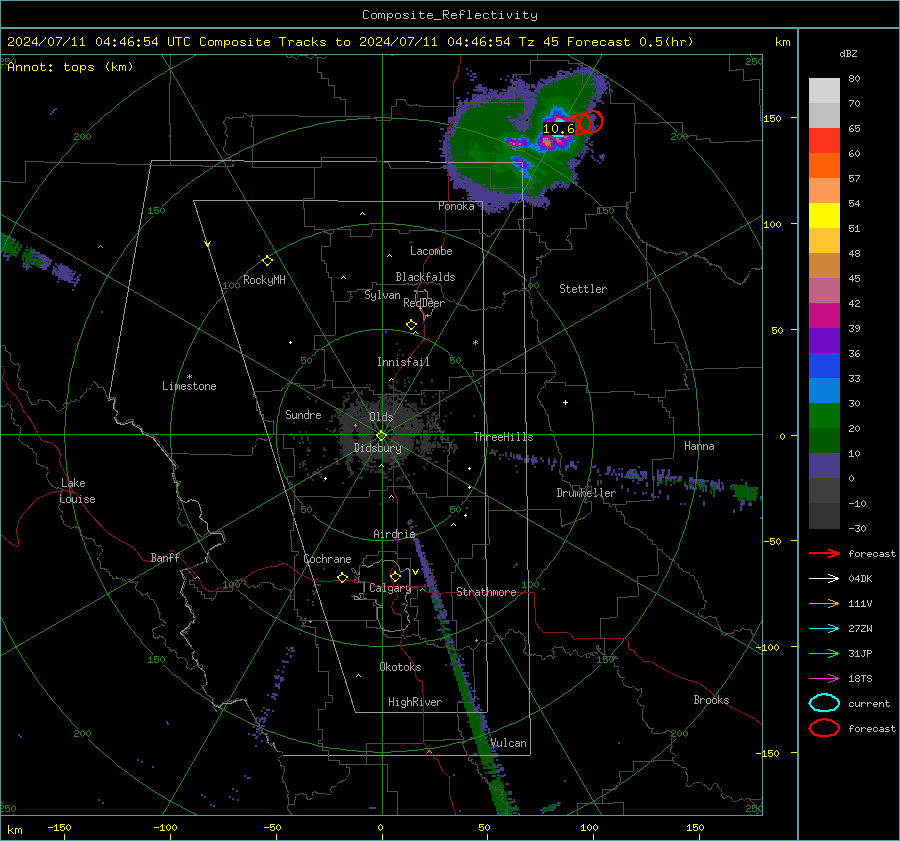Image resolution: width=900 pixels, height=841 pixels.
Task: Click the Innisfail town label
Action: coord(403,362)
